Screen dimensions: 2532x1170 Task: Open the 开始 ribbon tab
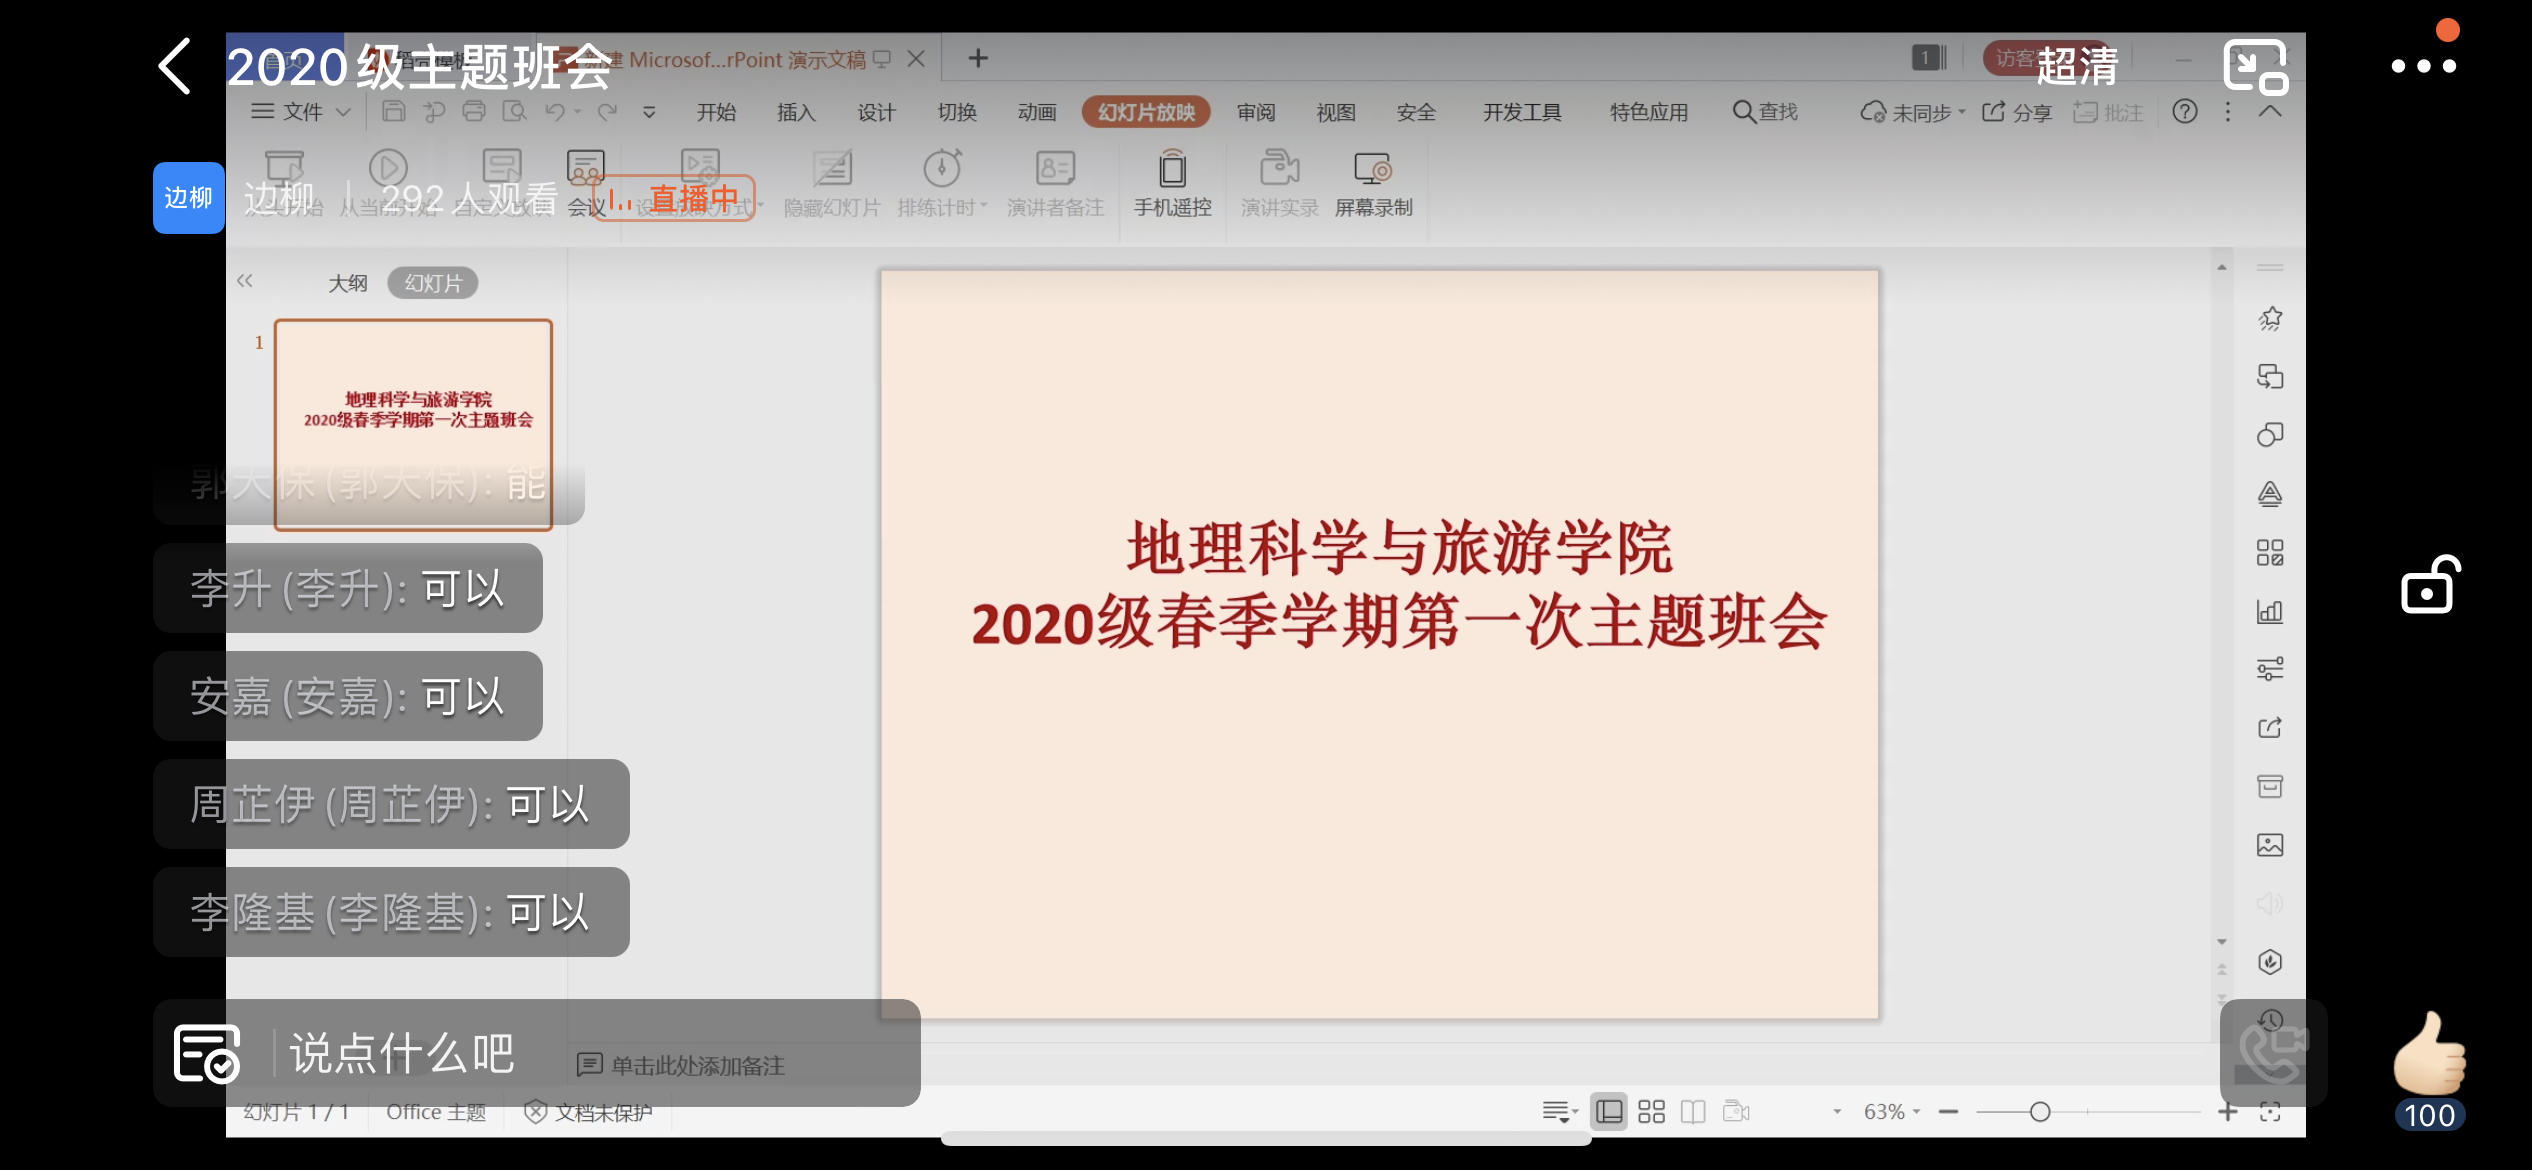tap(716, 112)
